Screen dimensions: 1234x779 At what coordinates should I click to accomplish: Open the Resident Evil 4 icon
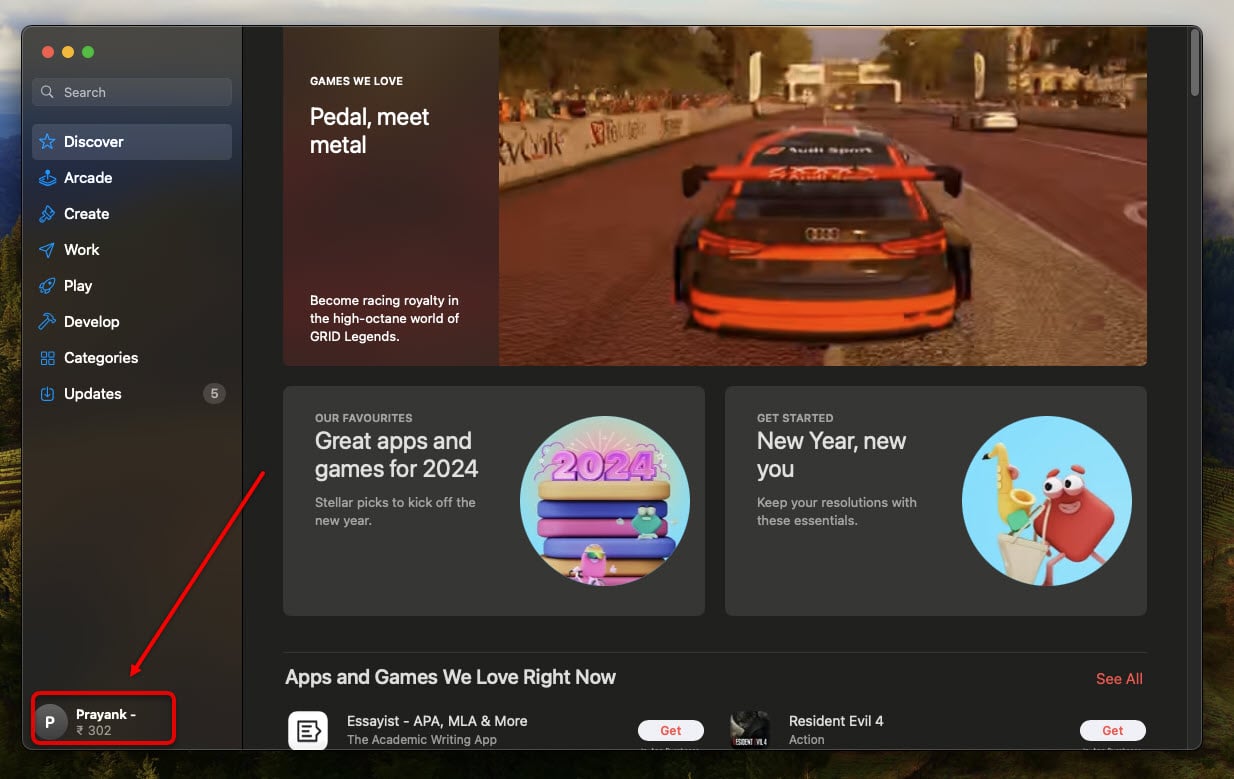(750, 730)
